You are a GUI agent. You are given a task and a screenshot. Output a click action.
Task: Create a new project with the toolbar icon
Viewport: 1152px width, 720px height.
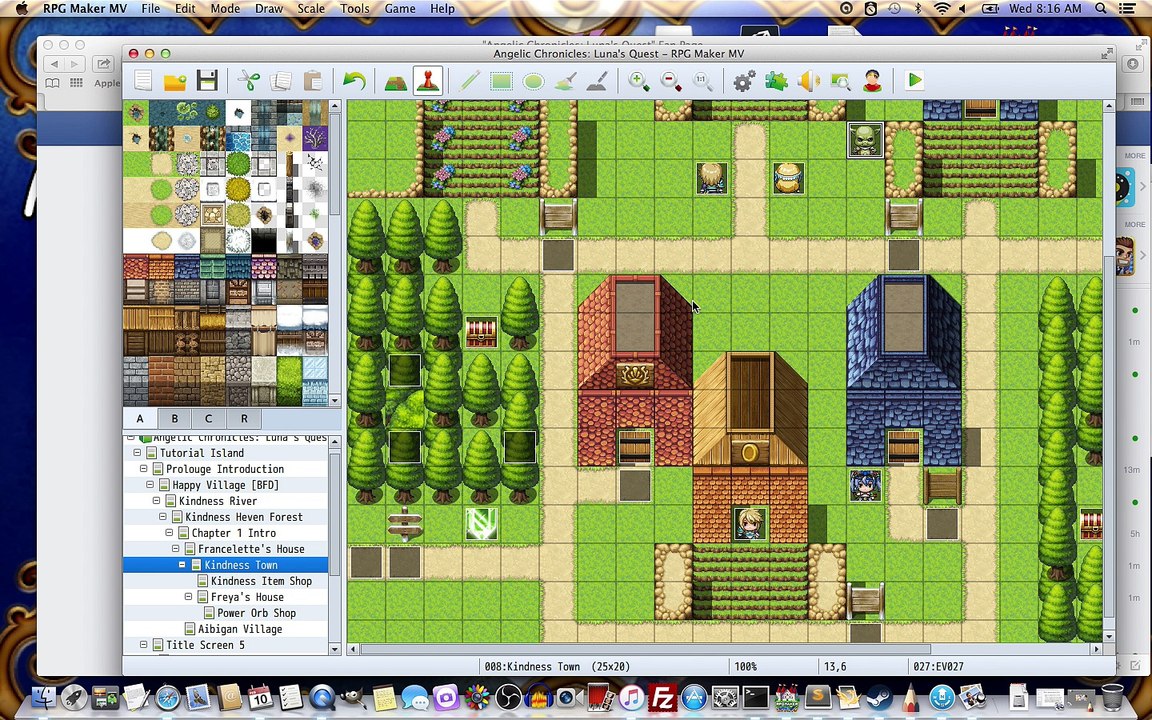click(143, 80)
